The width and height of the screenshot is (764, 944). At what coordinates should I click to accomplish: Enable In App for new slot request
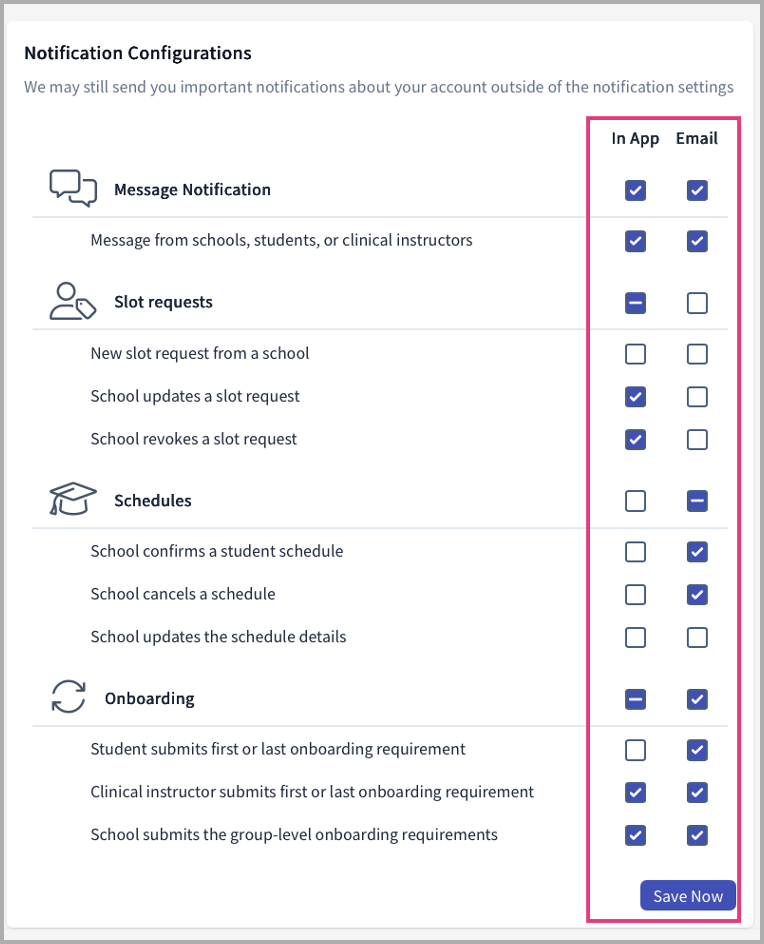[x=635, y=354]
